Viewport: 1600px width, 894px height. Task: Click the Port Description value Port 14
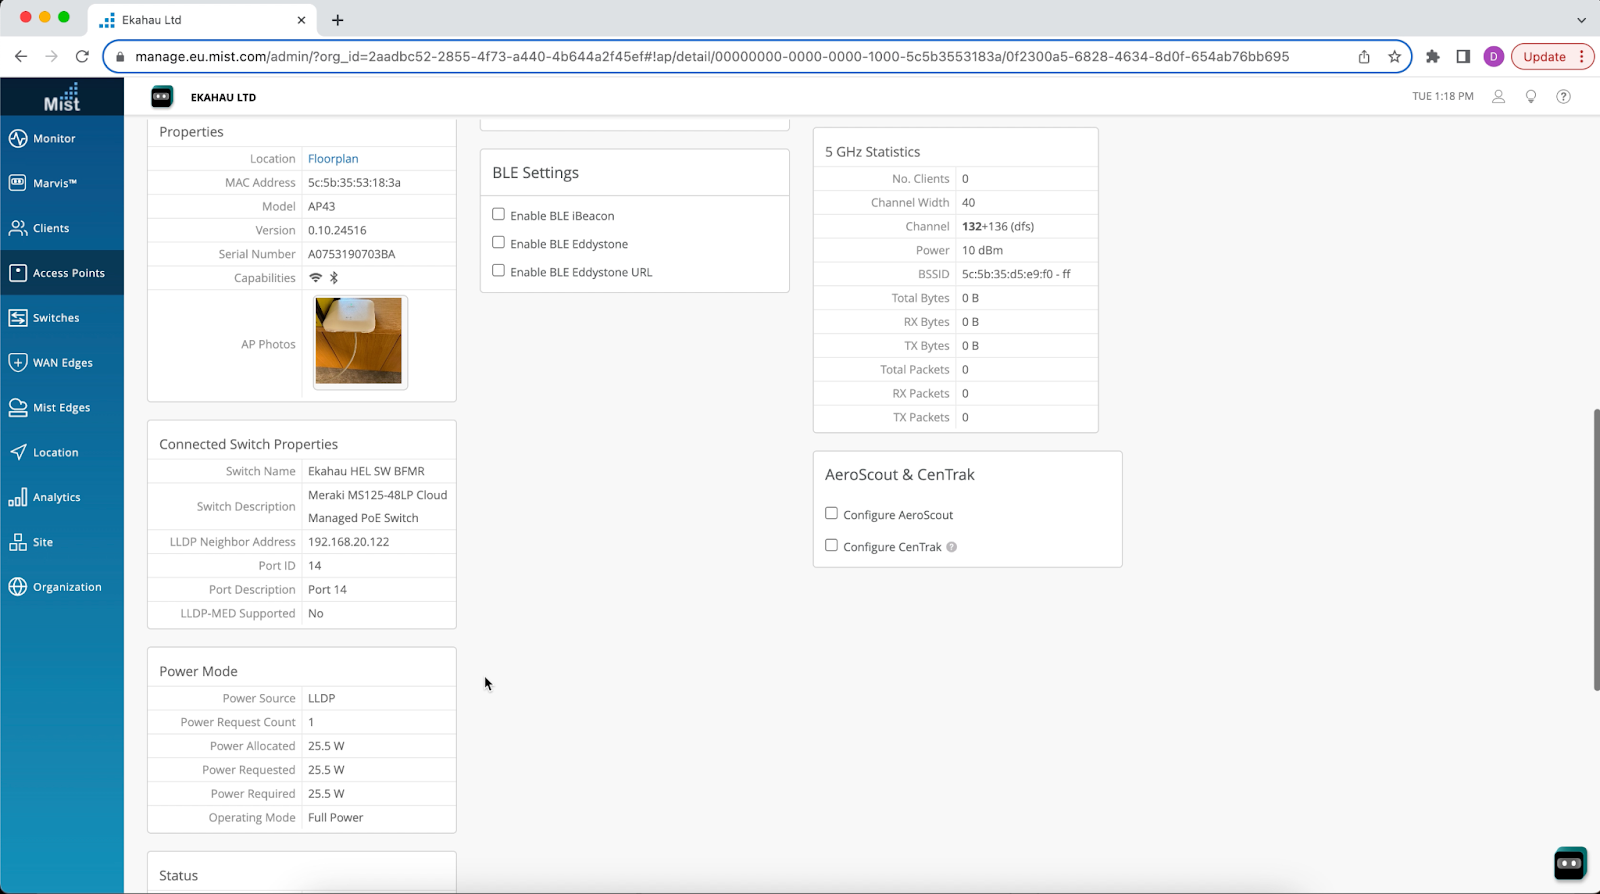point(328,590)
